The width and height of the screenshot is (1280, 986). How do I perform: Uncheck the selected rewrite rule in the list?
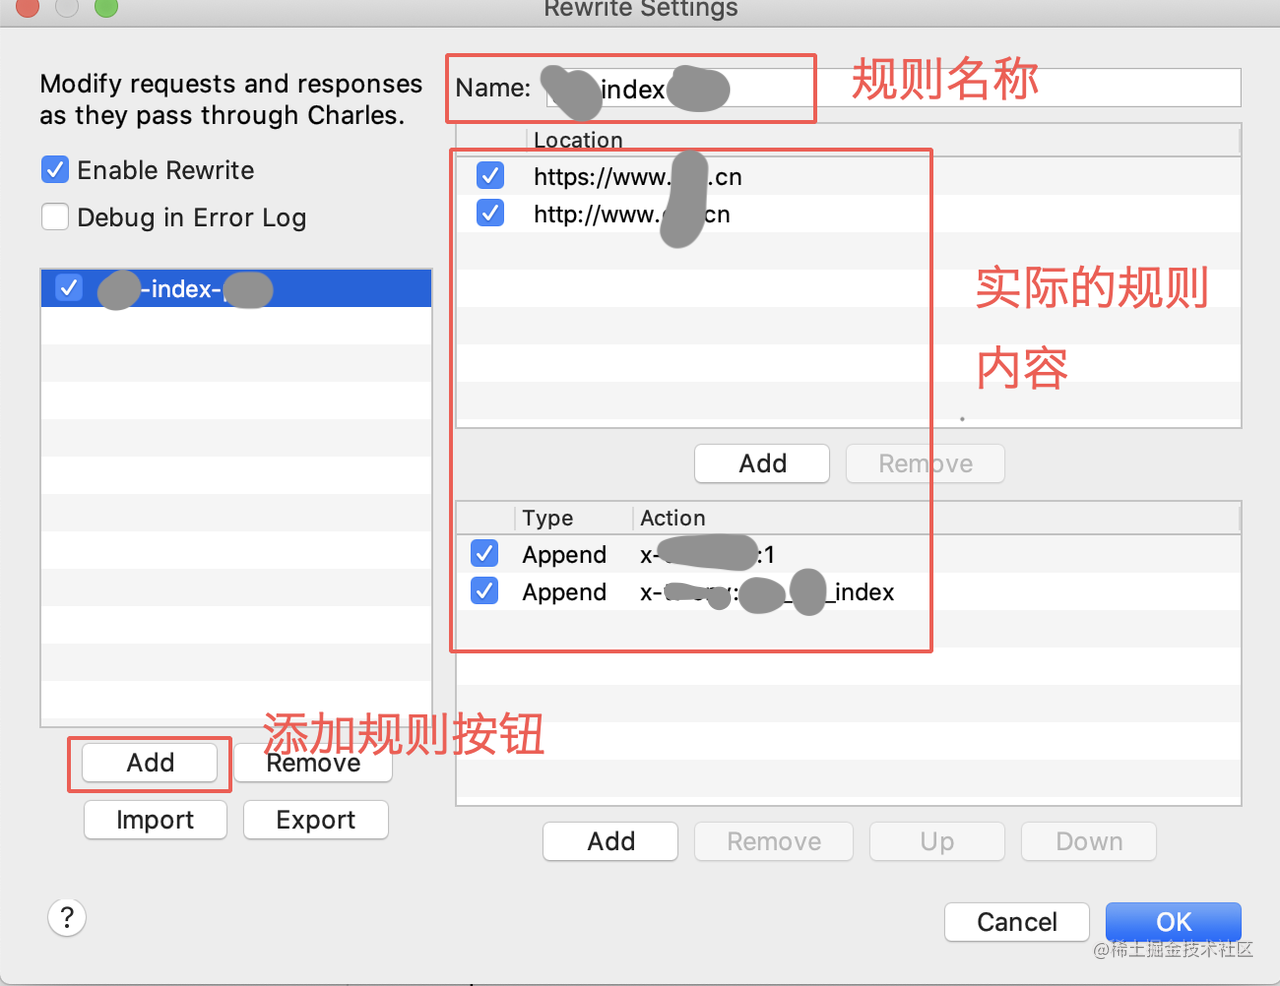click(x=67, y=288)
